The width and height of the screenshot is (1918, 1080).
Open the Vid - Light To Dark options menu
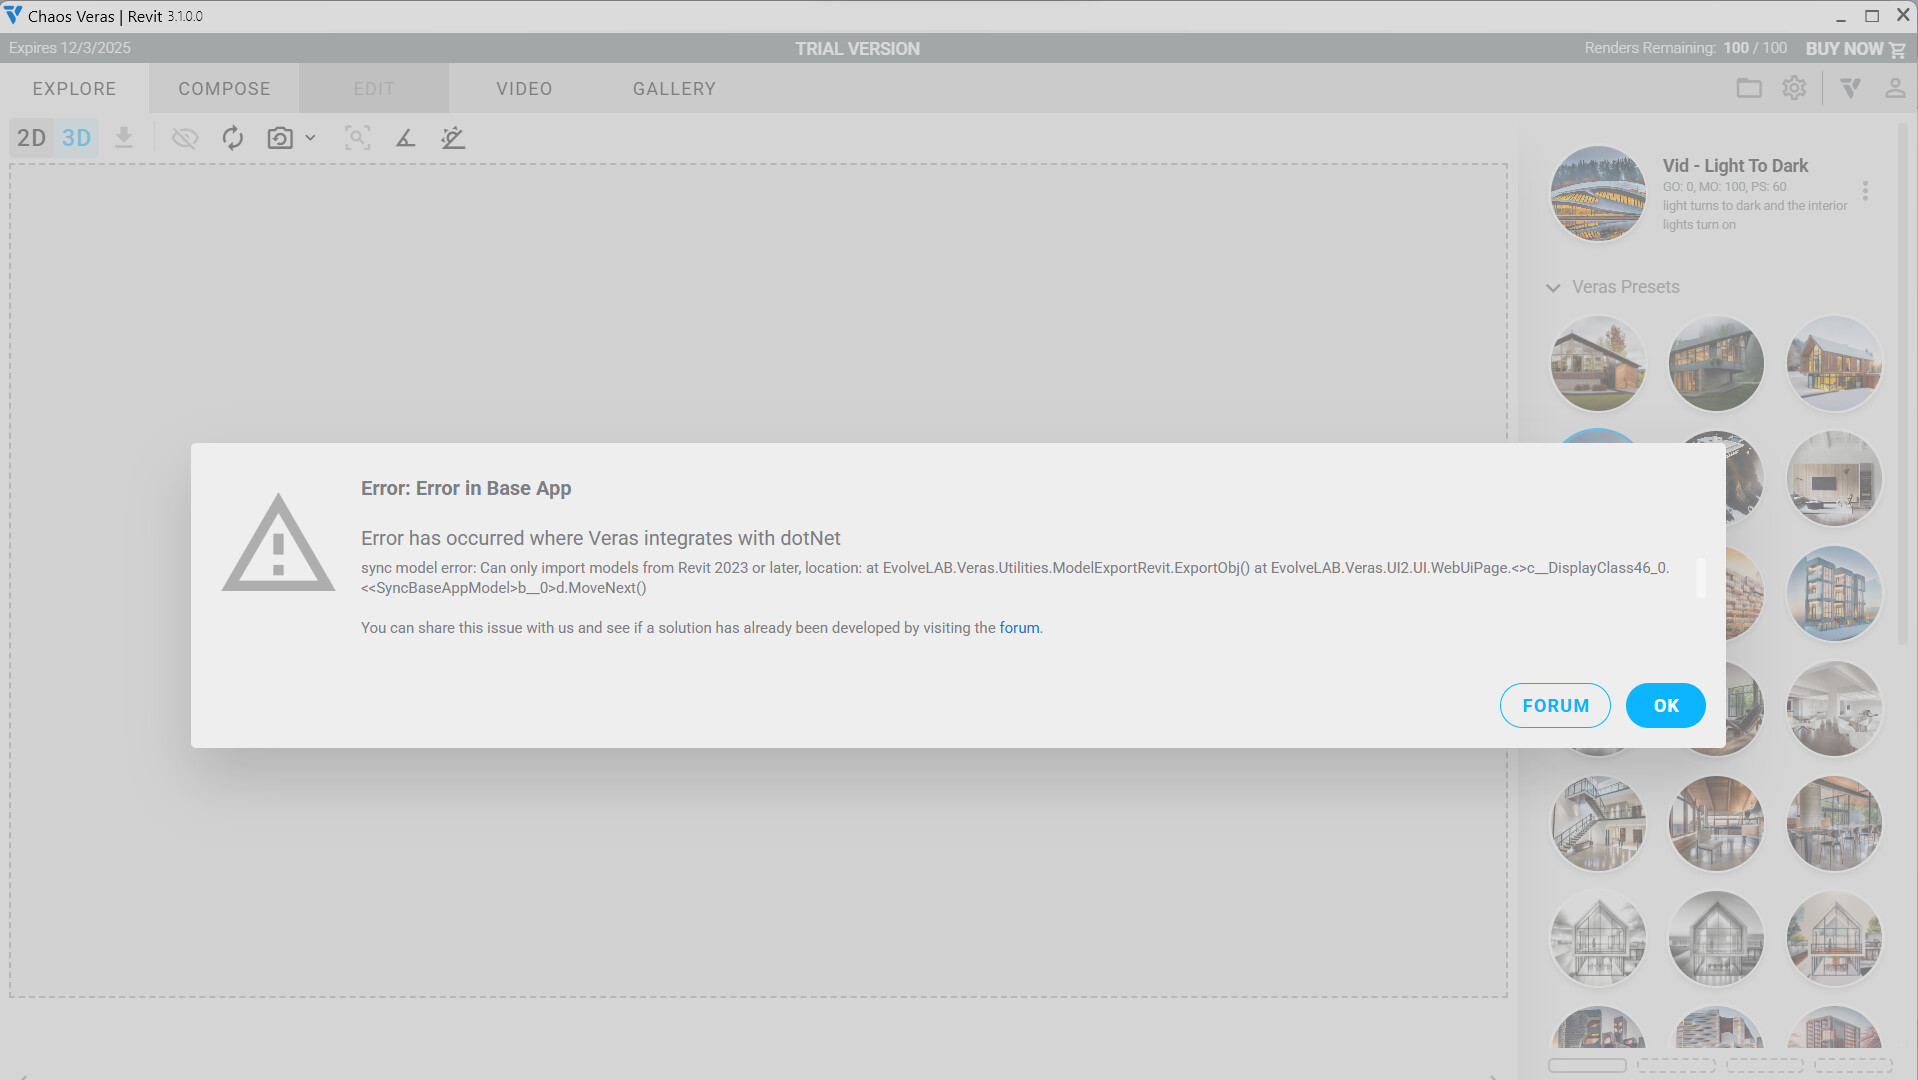pyautogui.click(x=1865, y=191)
